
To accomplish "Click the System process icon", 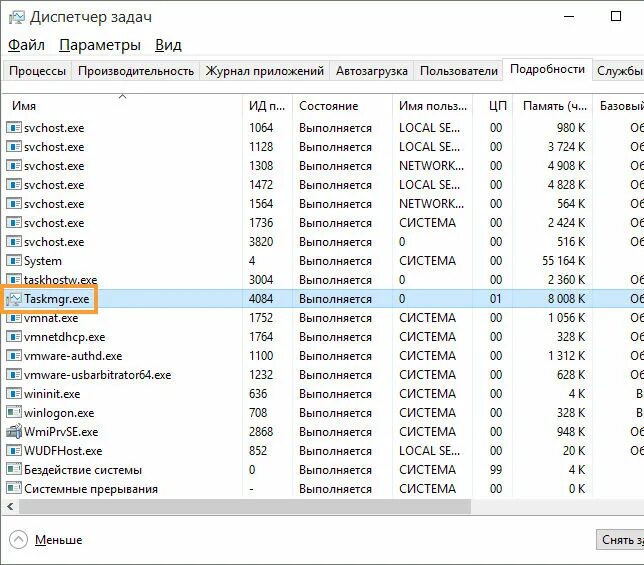I will tap(14, 261).
